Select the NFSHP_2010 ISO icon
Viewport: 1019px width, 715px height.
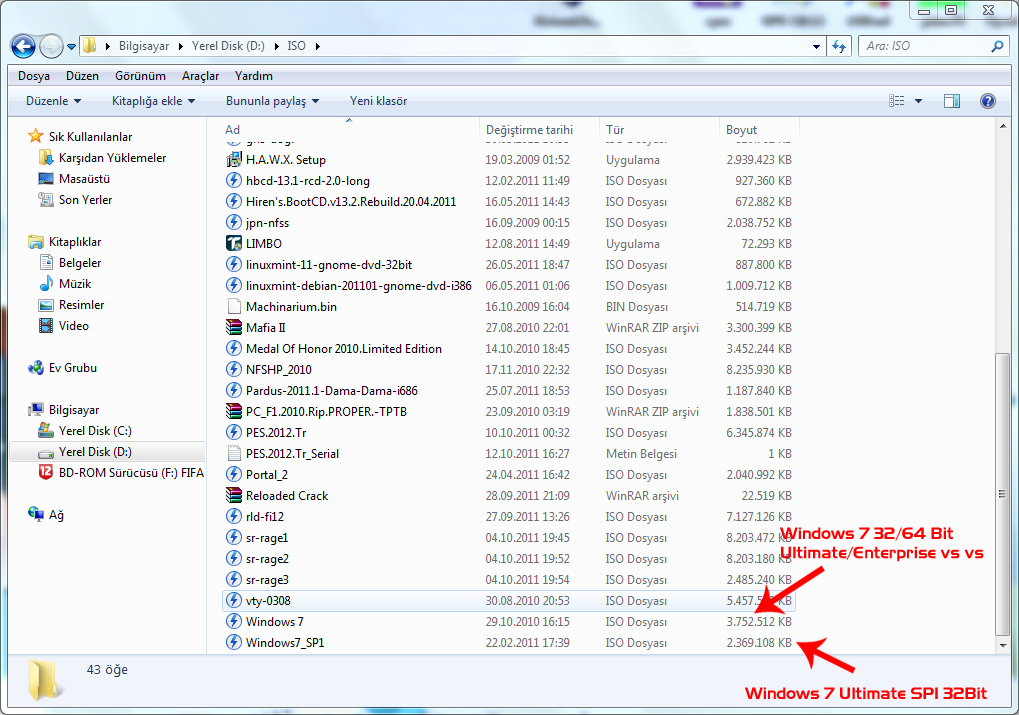click(x=234, y=369)
